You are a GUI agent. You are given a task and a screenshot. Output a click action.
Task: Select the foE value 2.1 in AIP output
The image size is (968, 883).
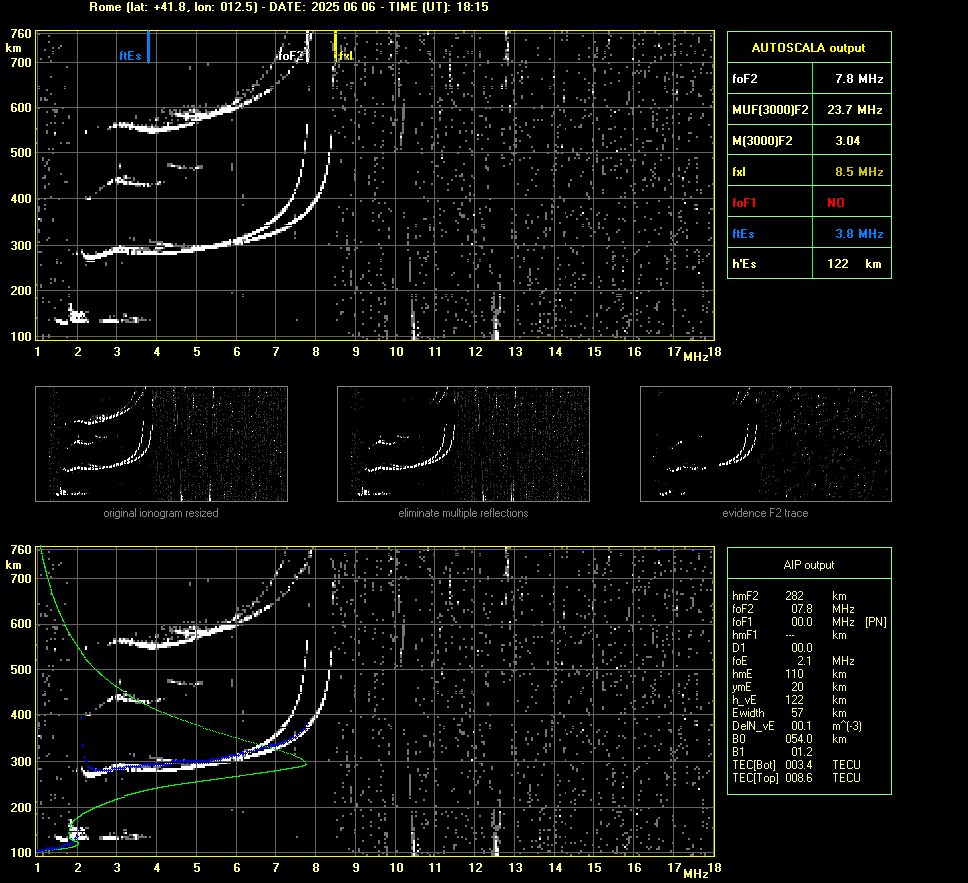click(804, 661)
